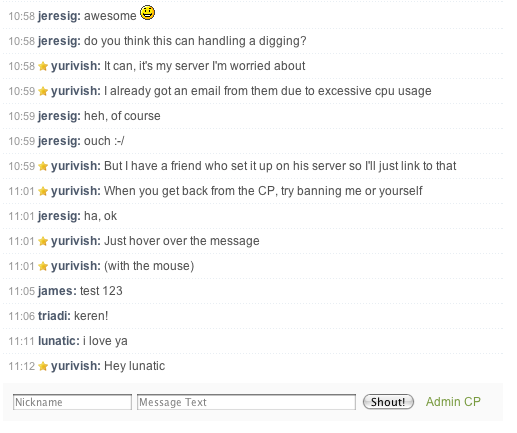Click the yurivish name on the "Hey lunatic" message
Screen dimensions: 517x433
coord(76,366)
